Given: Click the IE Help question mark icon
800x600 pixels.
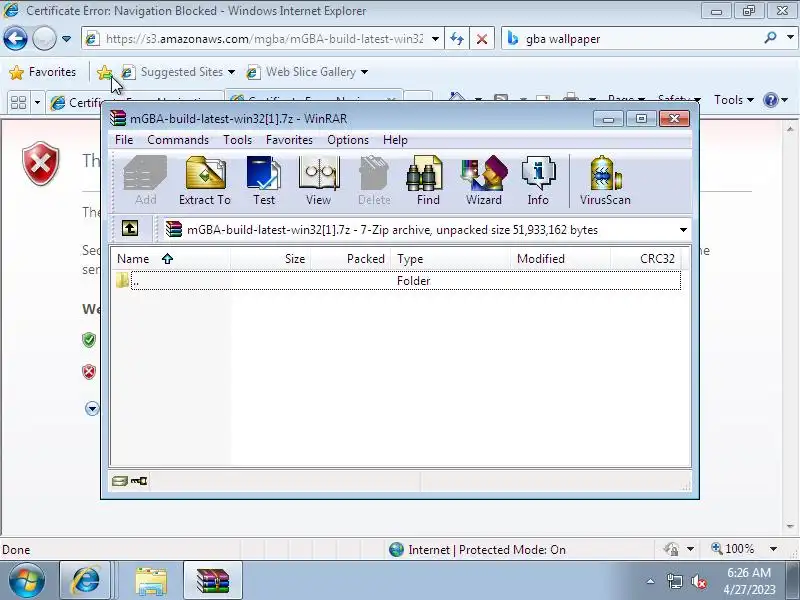Looking at the screenshot, I should pyautogui.click(x=770, y=100).
